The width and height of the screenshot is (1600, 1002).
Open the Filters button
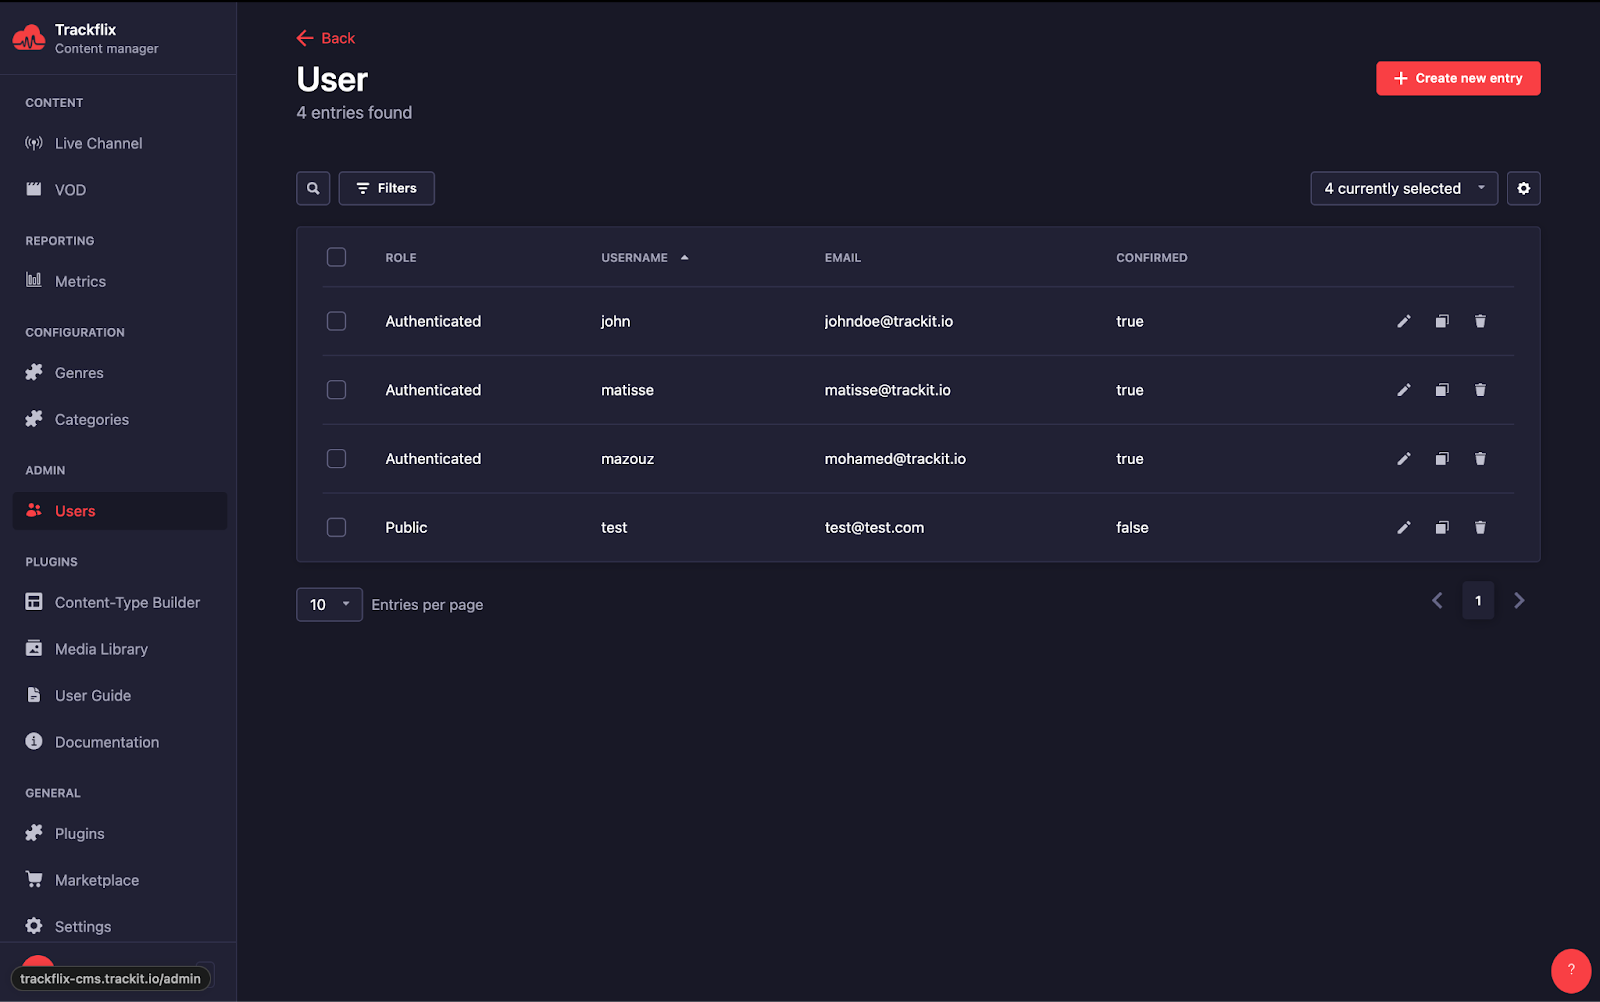(x=386, y=188)
